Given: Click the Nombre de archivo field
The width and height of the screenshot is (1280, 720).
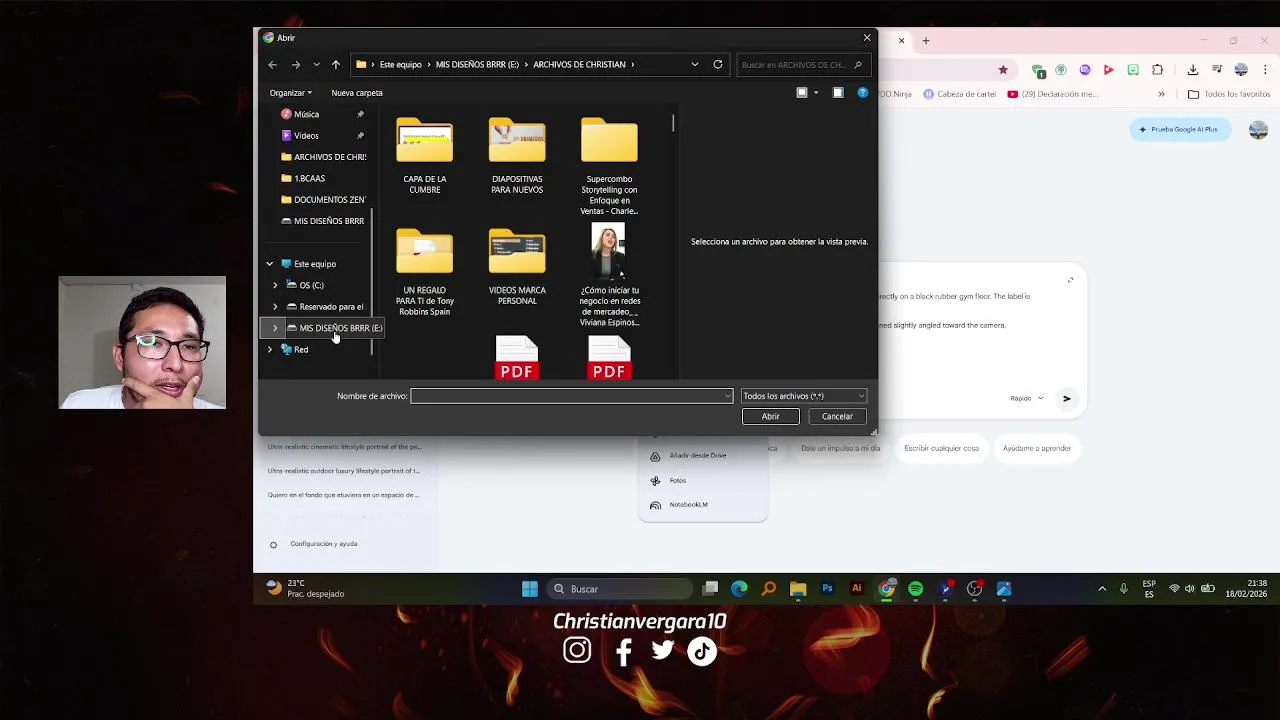Looking at the screenshot, I should [x=571, y=396].
